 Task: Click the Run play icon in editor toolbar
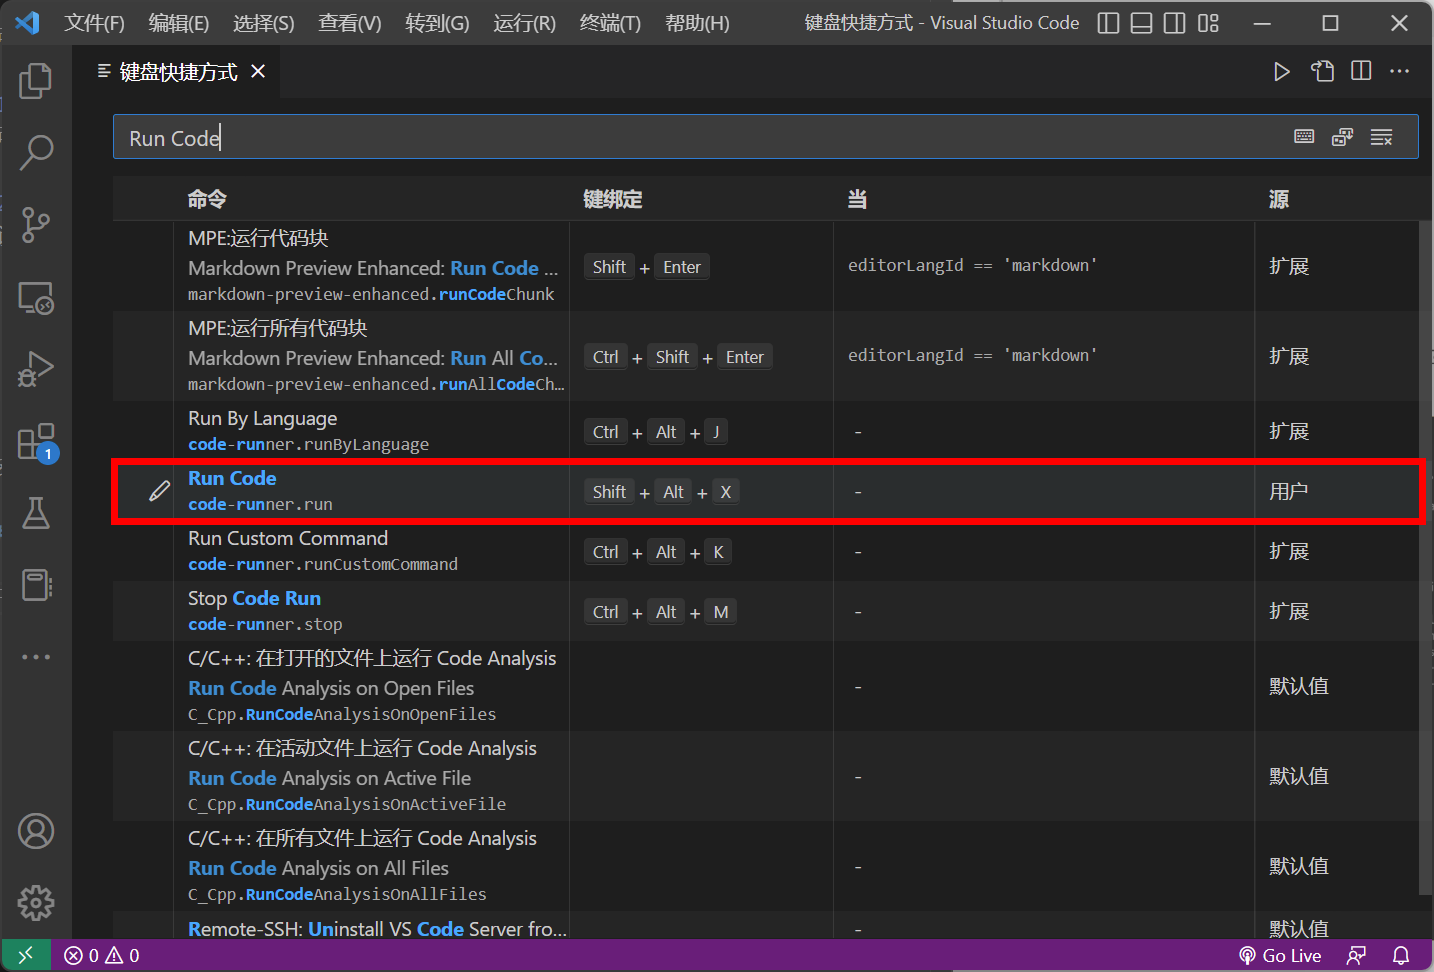pyautogui.click(x=1281, y=71)
